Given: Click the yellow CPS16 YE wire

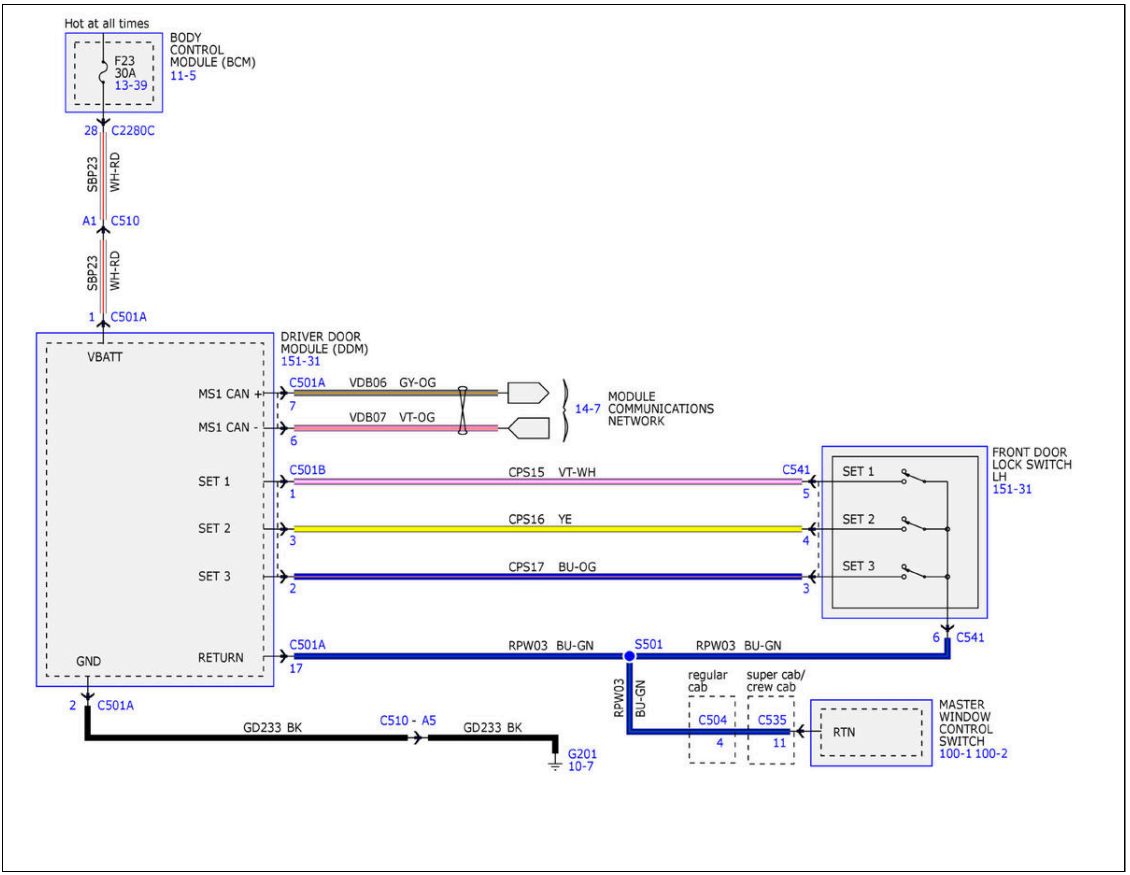Looking at the screenshot, I should [547, 528].
